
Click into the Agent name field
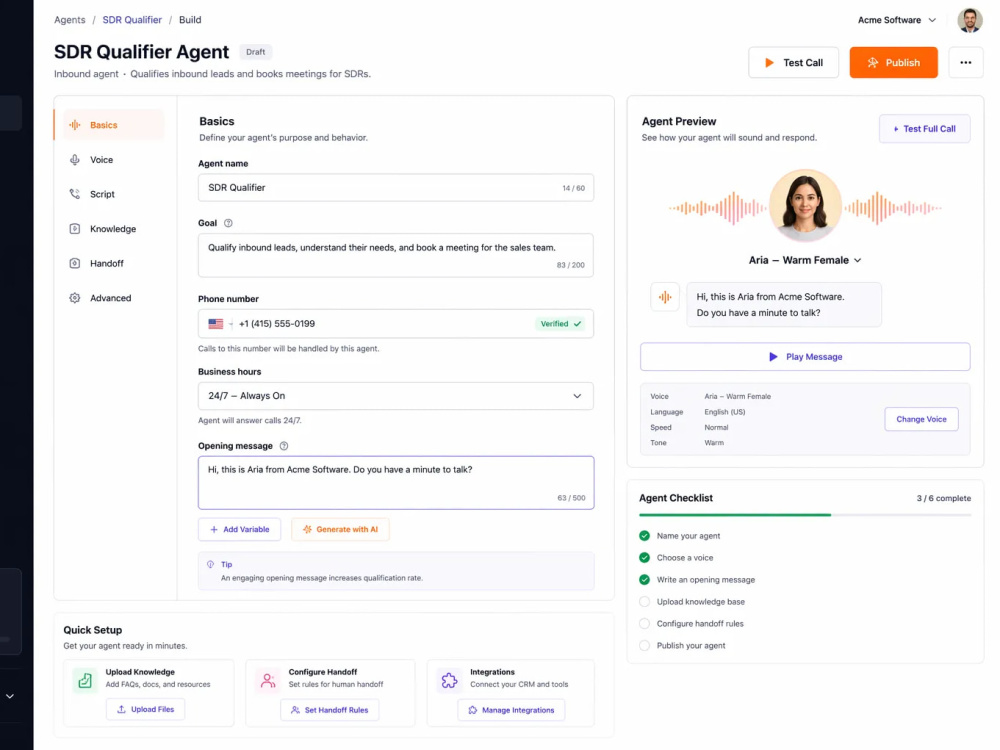pos(395,188)
